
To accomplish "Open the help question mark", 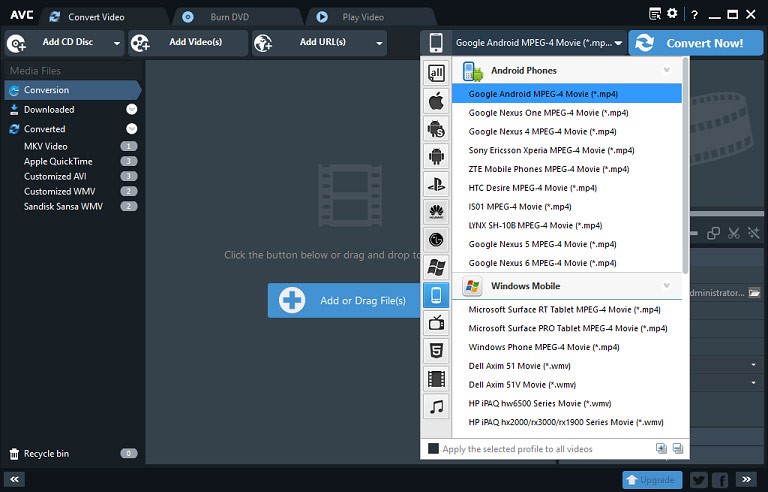I will [694, 15].
